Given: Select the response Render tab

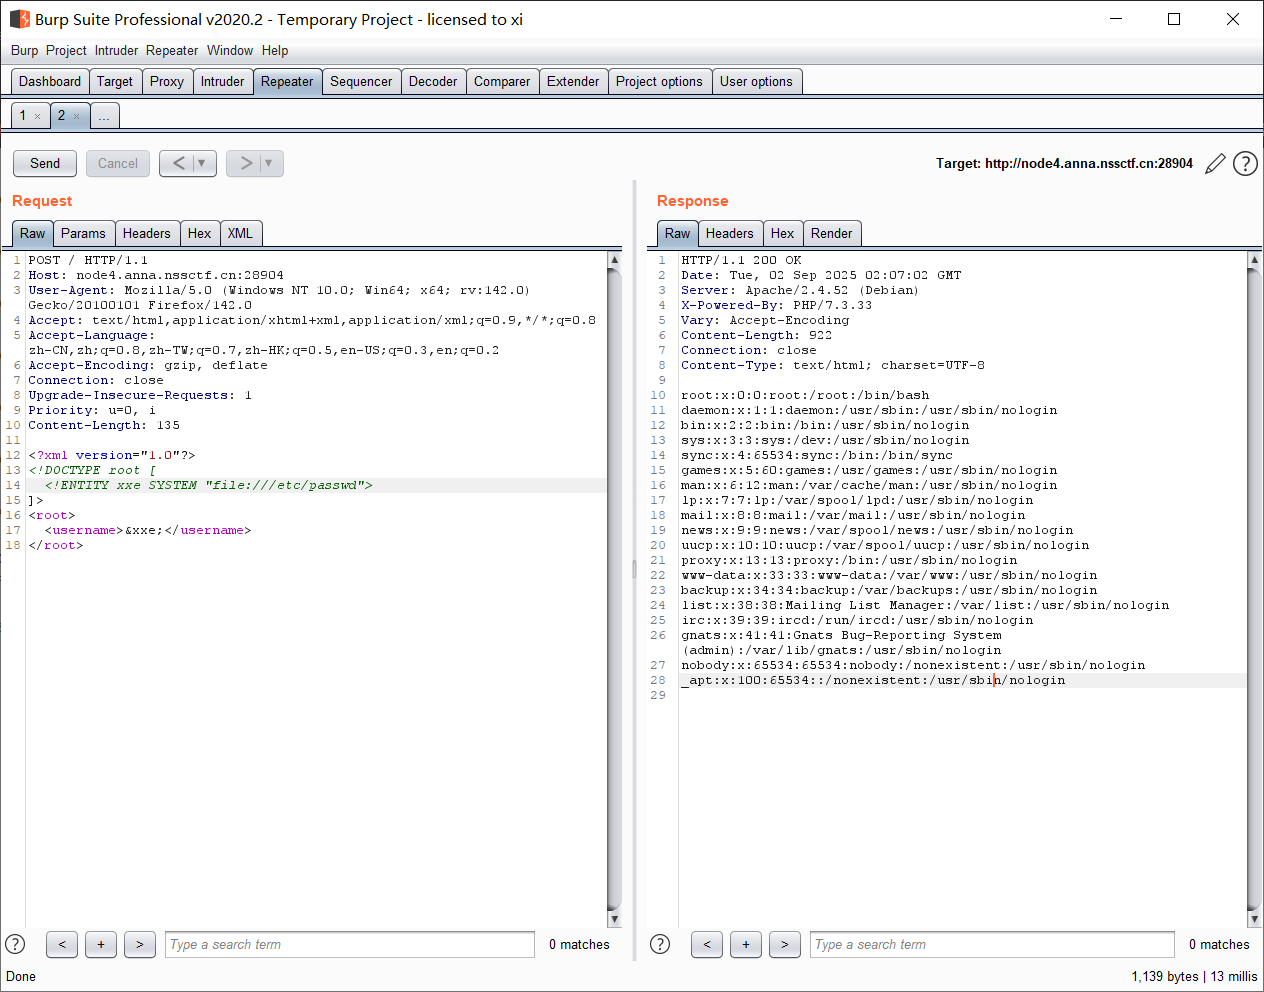Looking at the screenshot, I should coord(831,234).
